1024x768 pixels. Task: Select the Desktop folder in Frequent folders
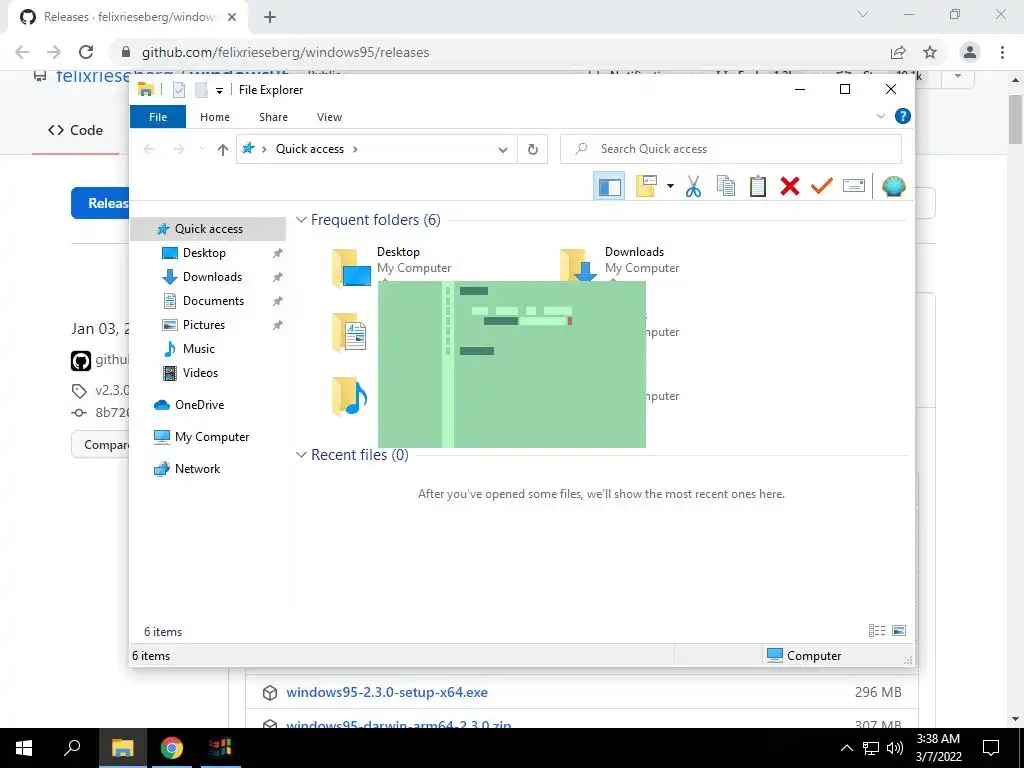point(391,266)
